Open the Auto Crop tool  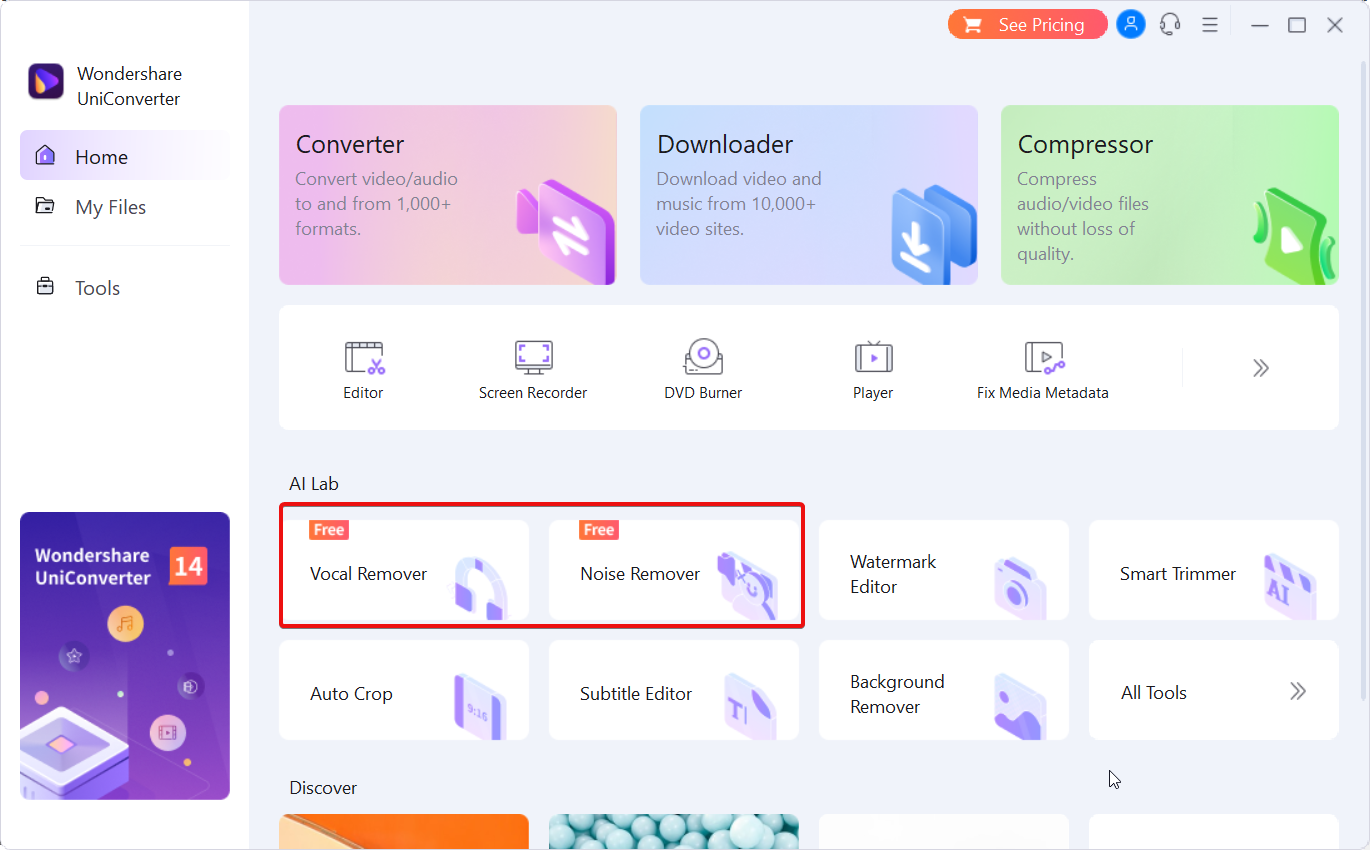tap(404, 690)
